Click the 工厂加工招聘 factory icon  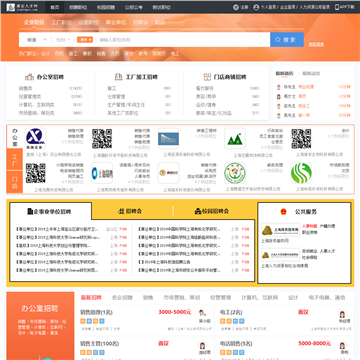(118, 77)
